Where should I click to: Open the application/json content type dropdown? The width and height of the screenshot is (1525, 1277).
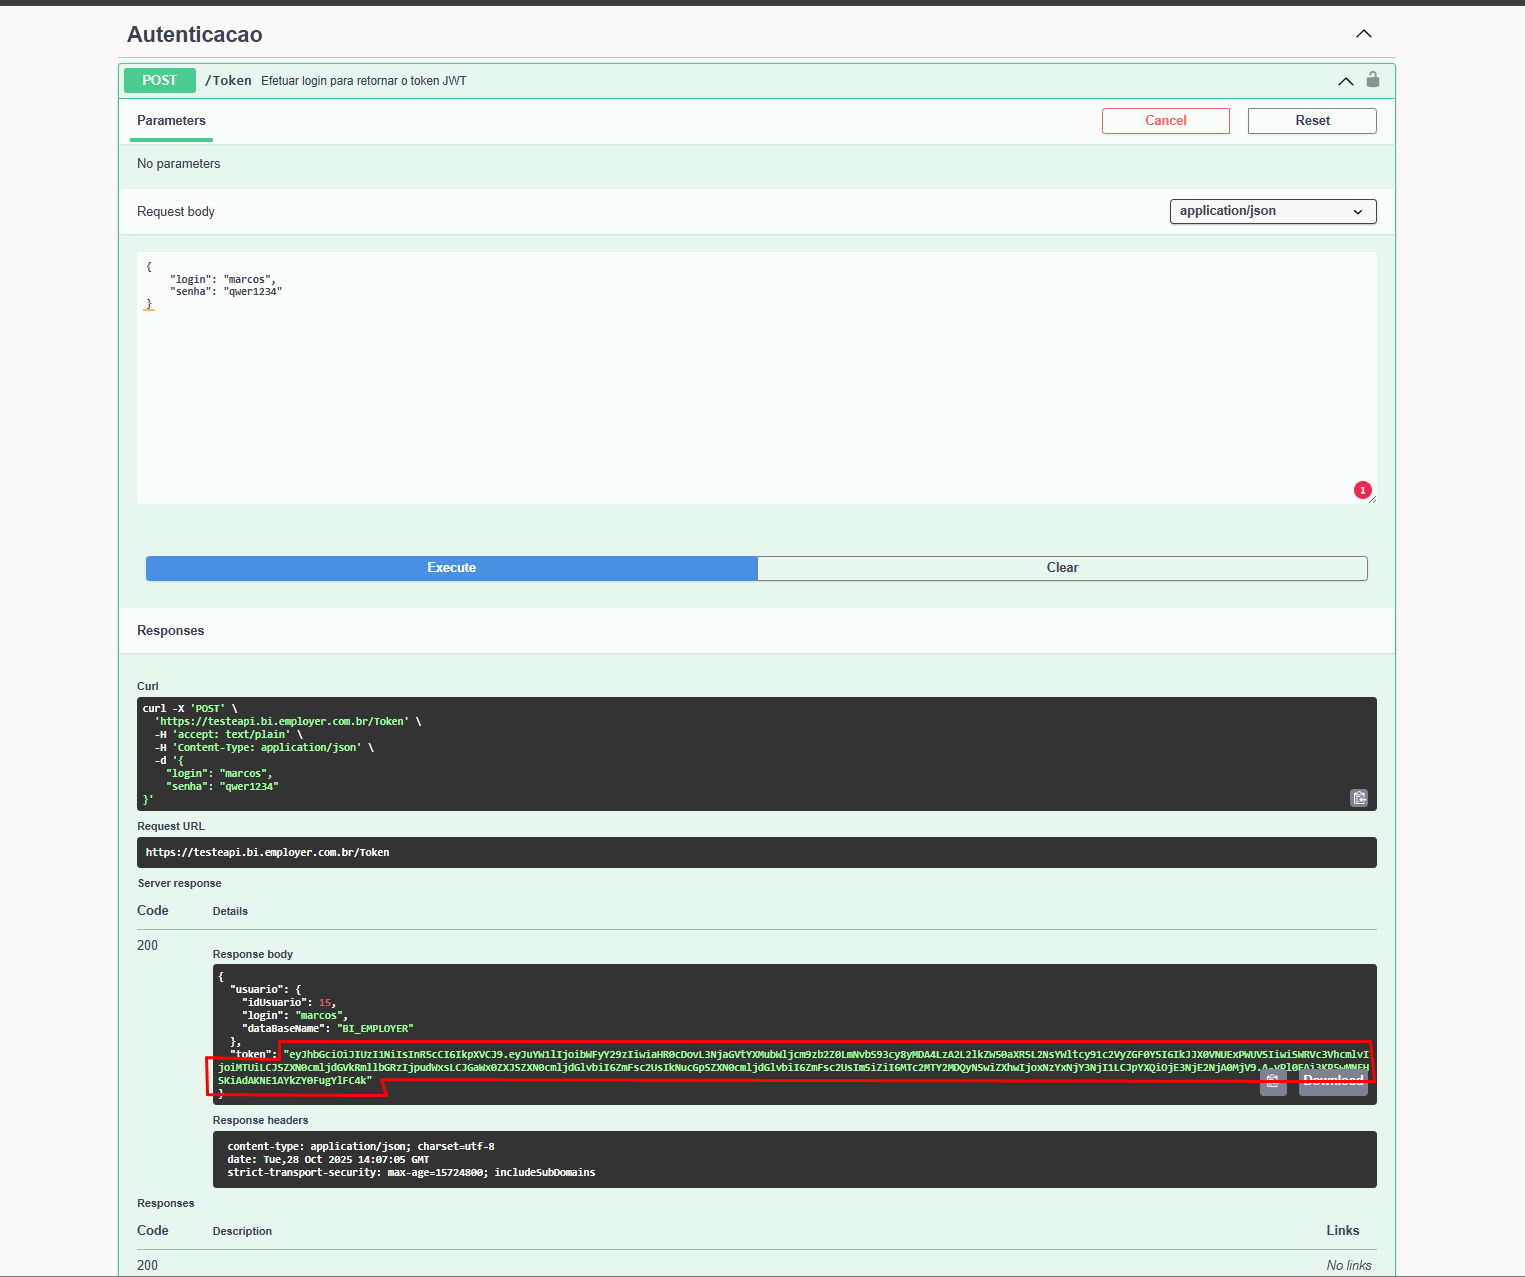pos(1273,211)
